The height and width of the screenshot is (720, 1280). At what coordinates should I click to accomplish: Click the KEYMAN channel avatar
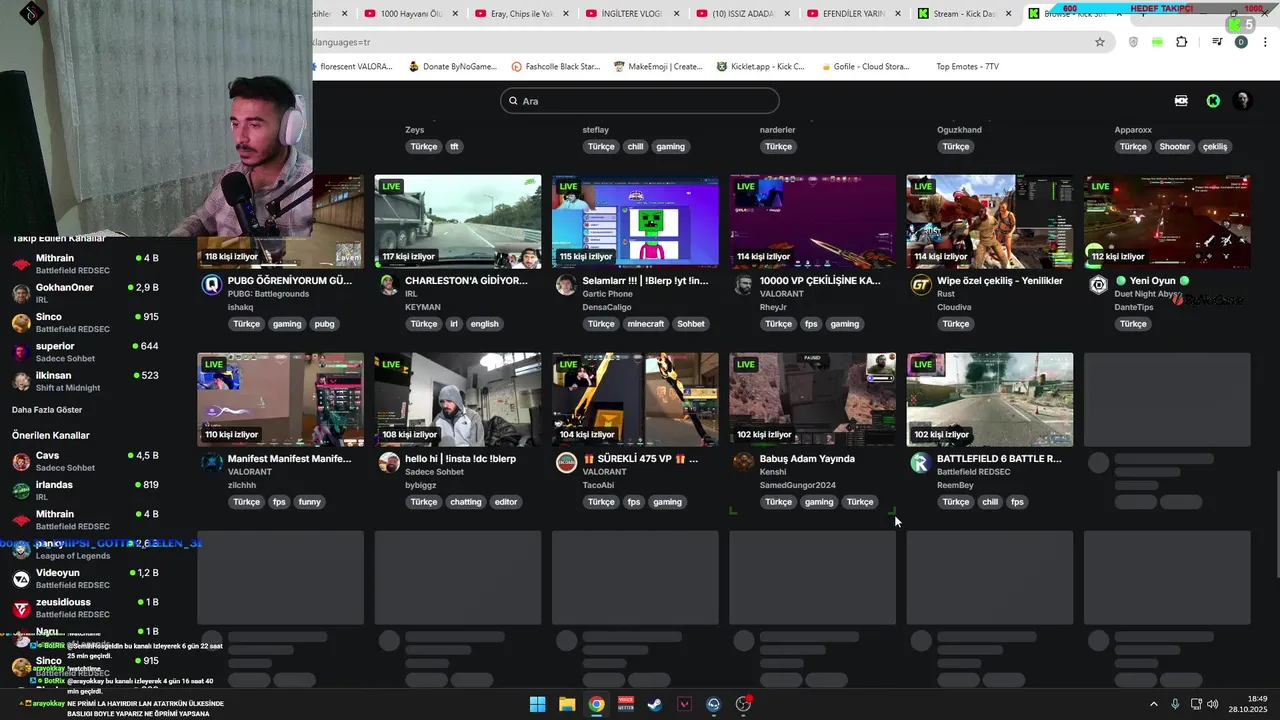coord(389,285)
